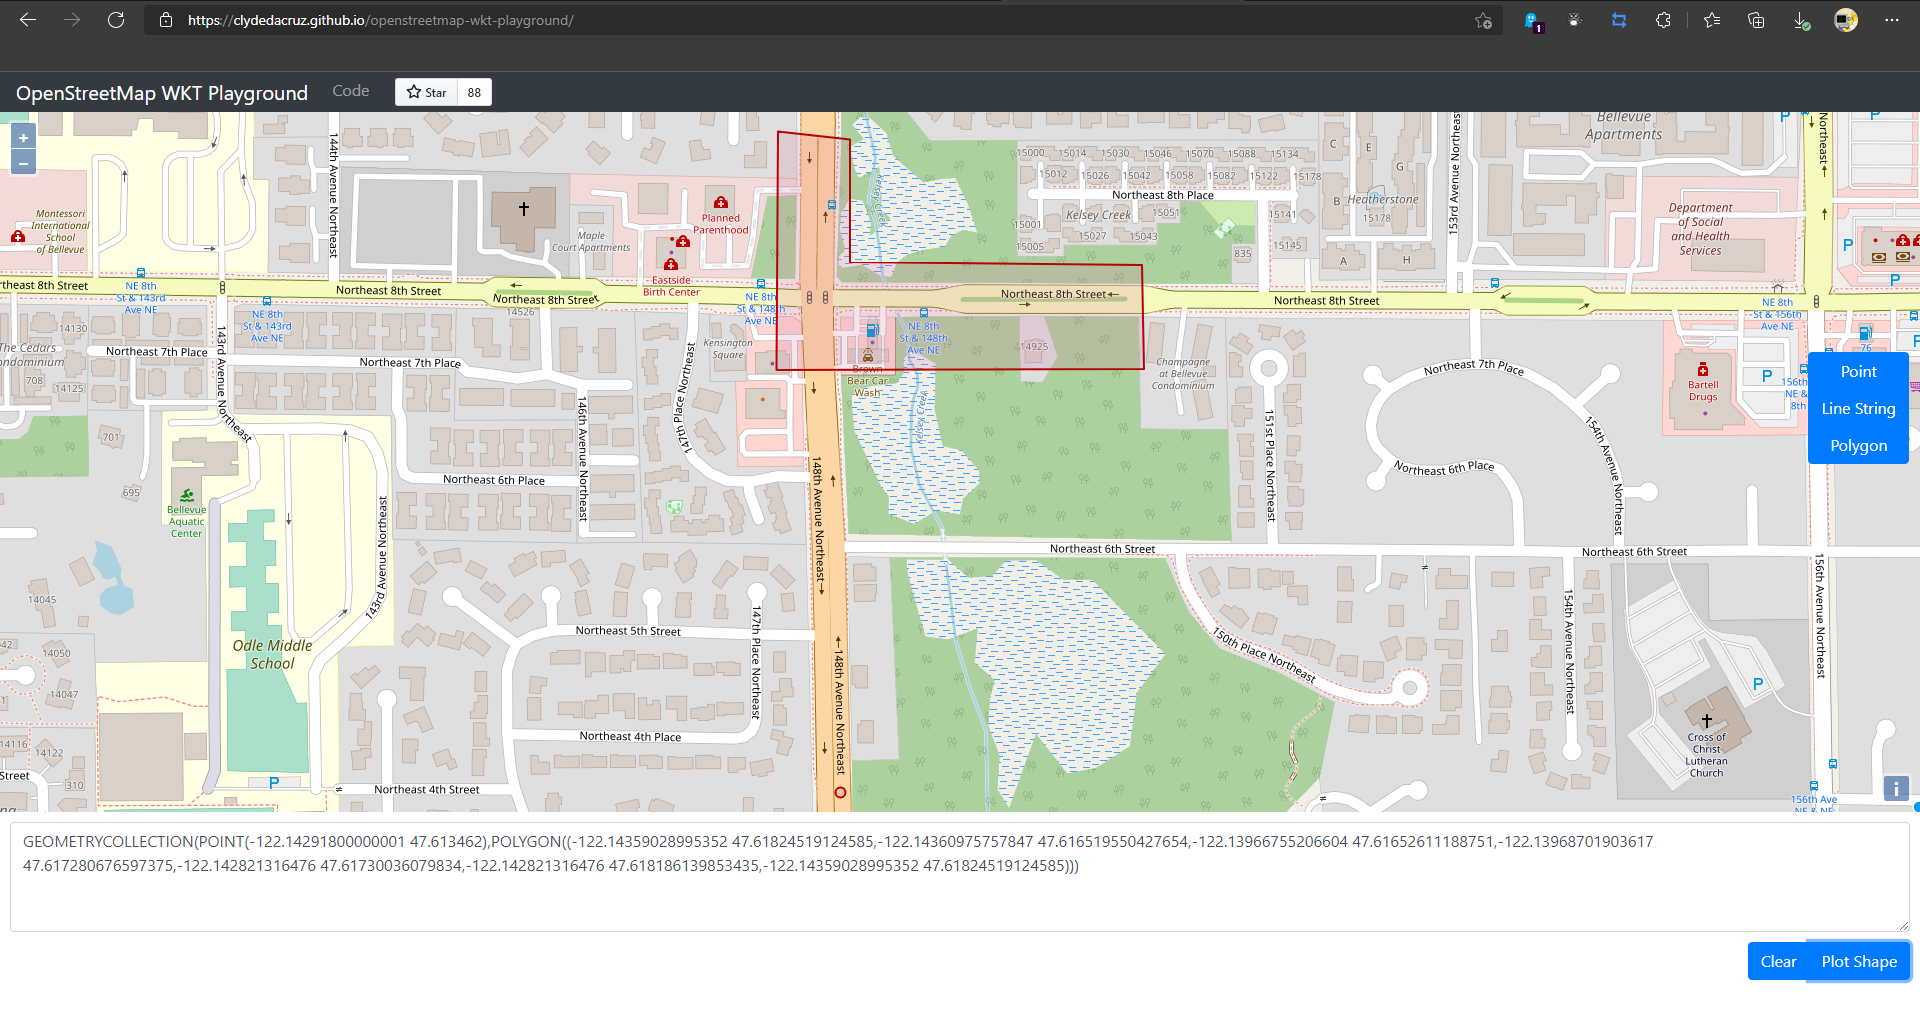Click the Cross of Christ church icon
This screenshot has width=1920, height=1009.
pos(1706,721)
